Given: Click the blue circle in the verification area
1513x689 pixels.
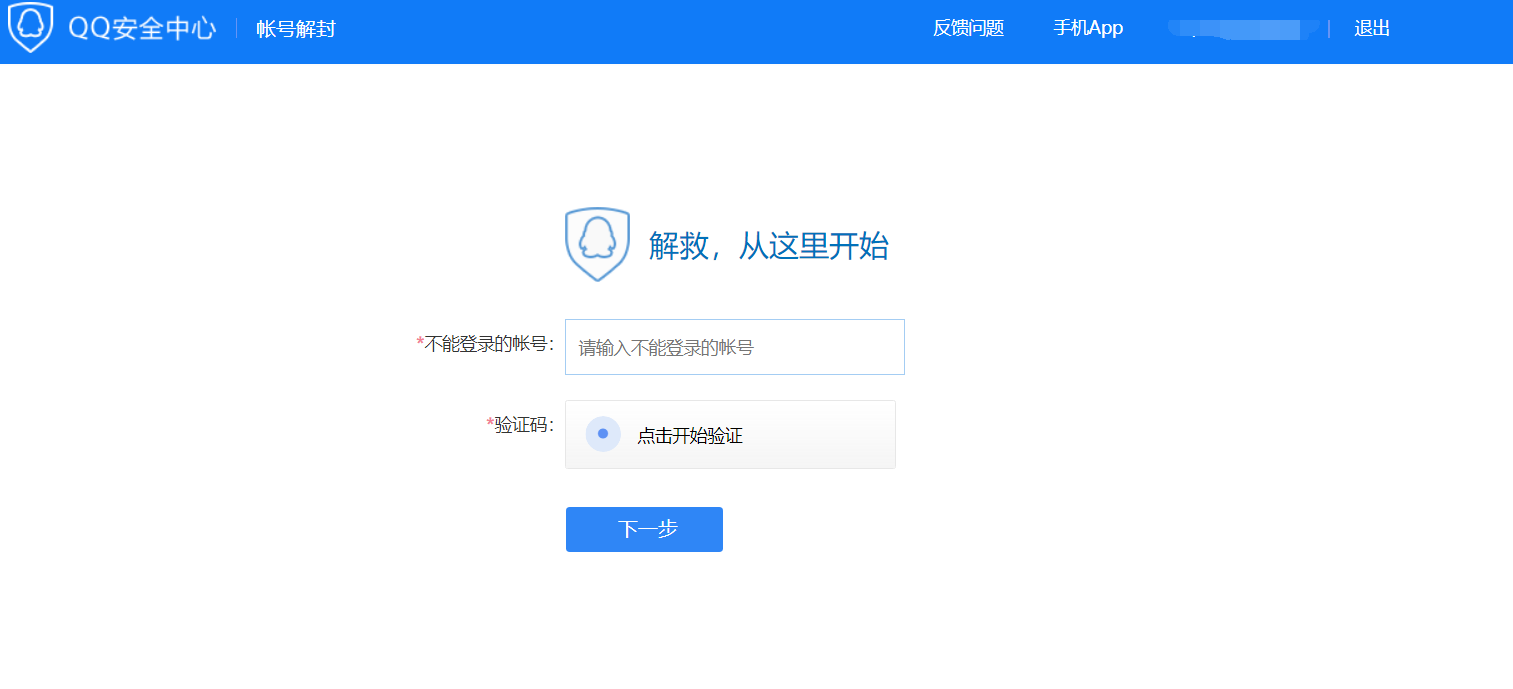Looking at the screenshot, I should point(603,434).
